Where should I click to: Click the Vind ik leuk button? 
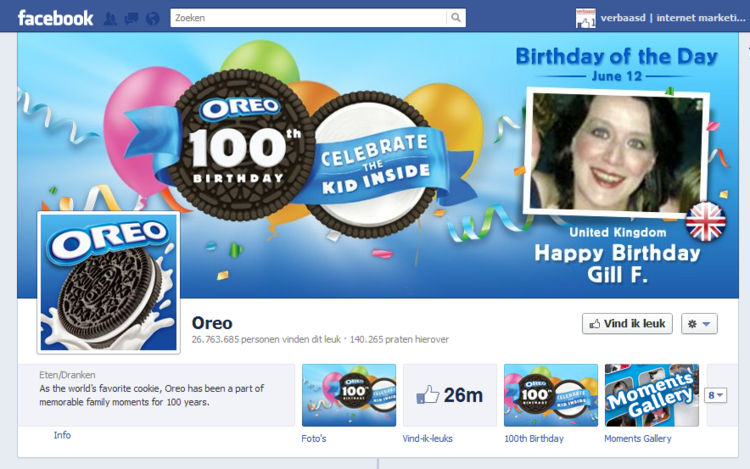[x=627, y=324]
